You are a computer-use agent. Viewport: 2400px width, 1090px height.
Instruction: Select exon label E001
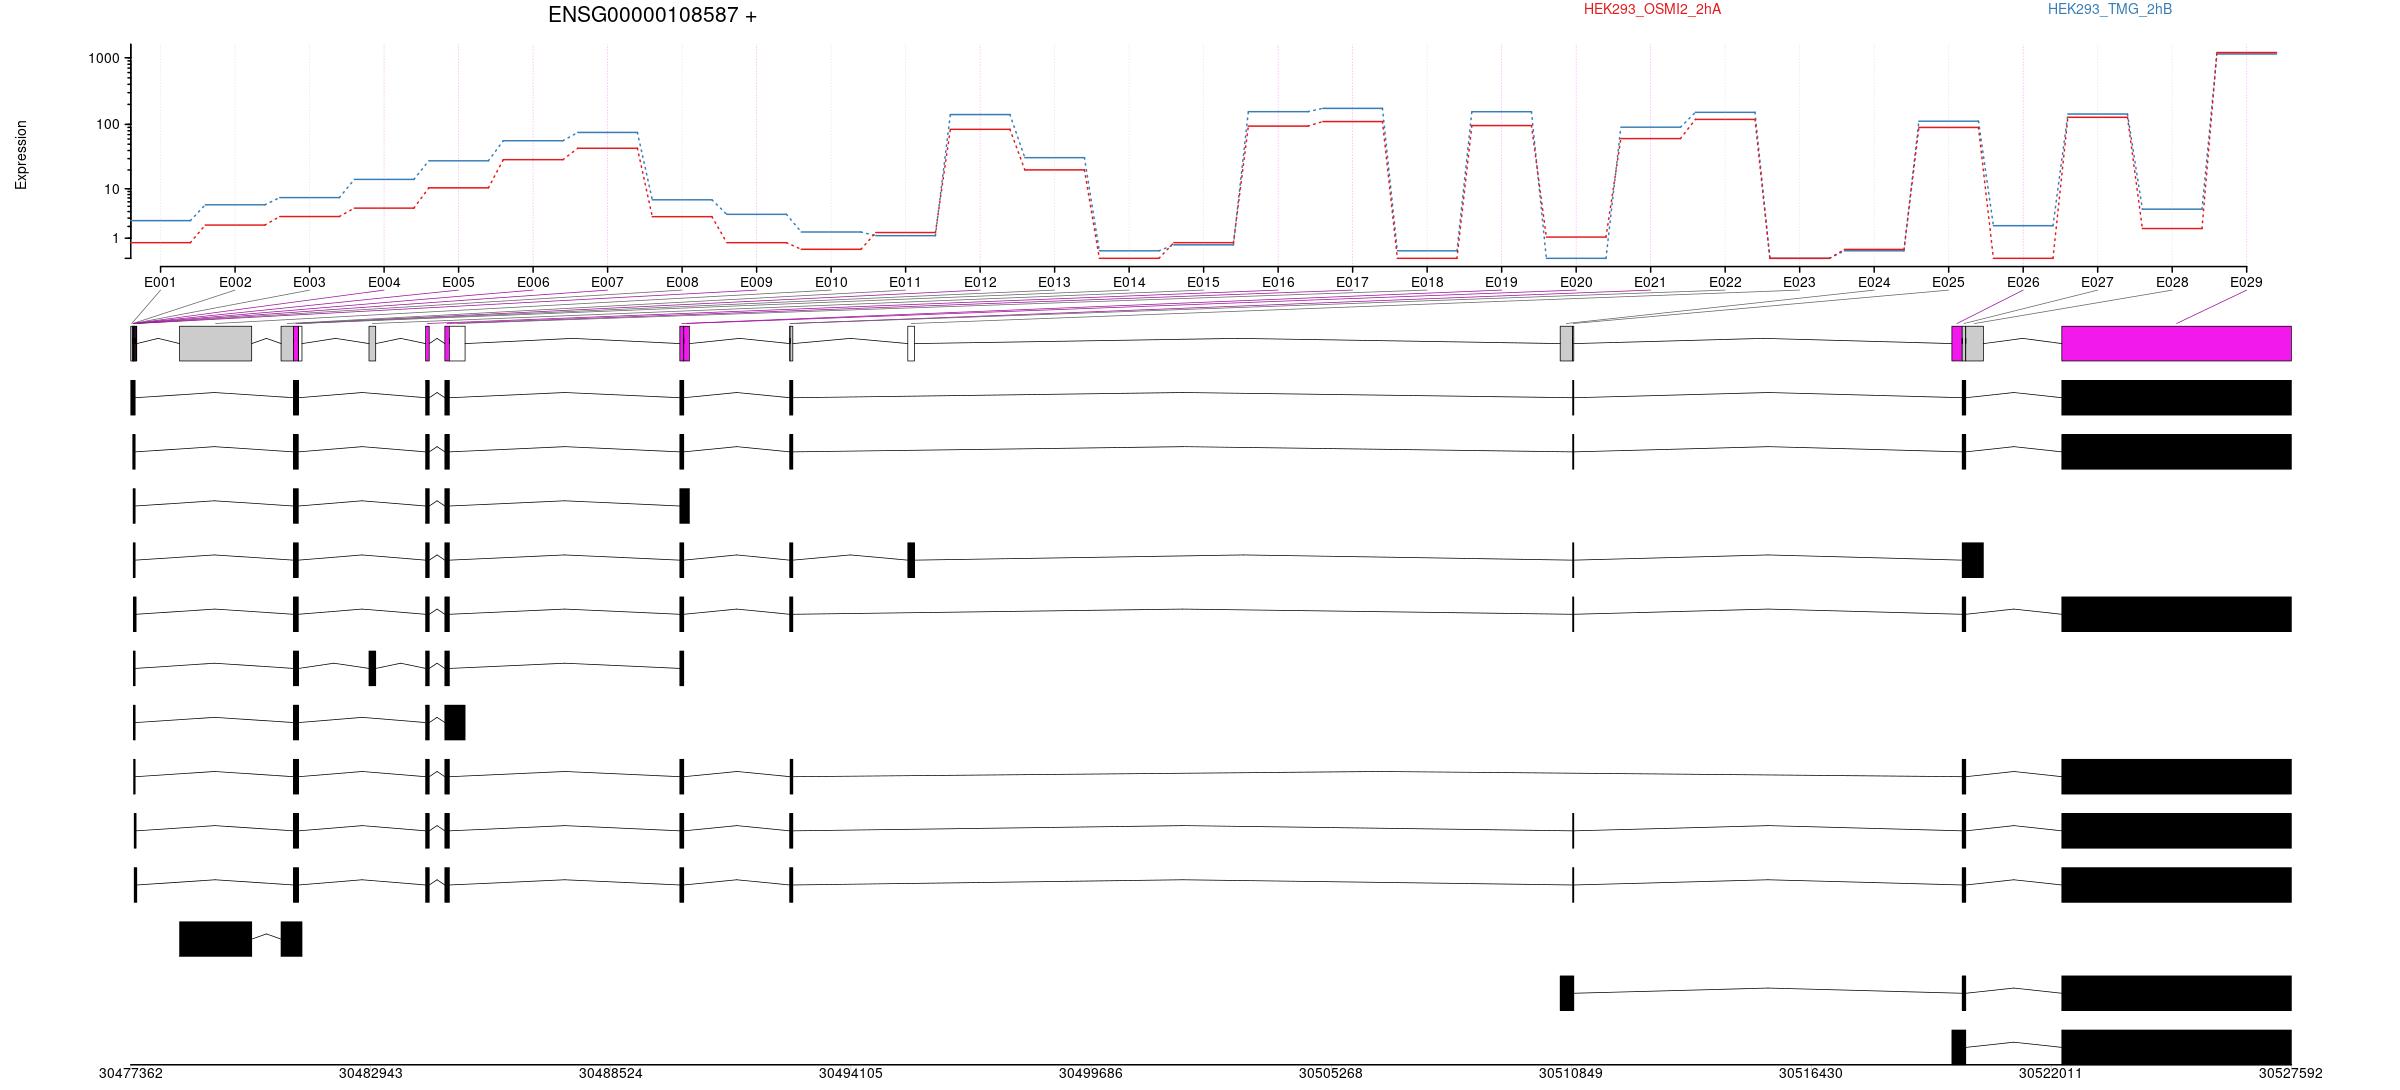coord(160,283)
